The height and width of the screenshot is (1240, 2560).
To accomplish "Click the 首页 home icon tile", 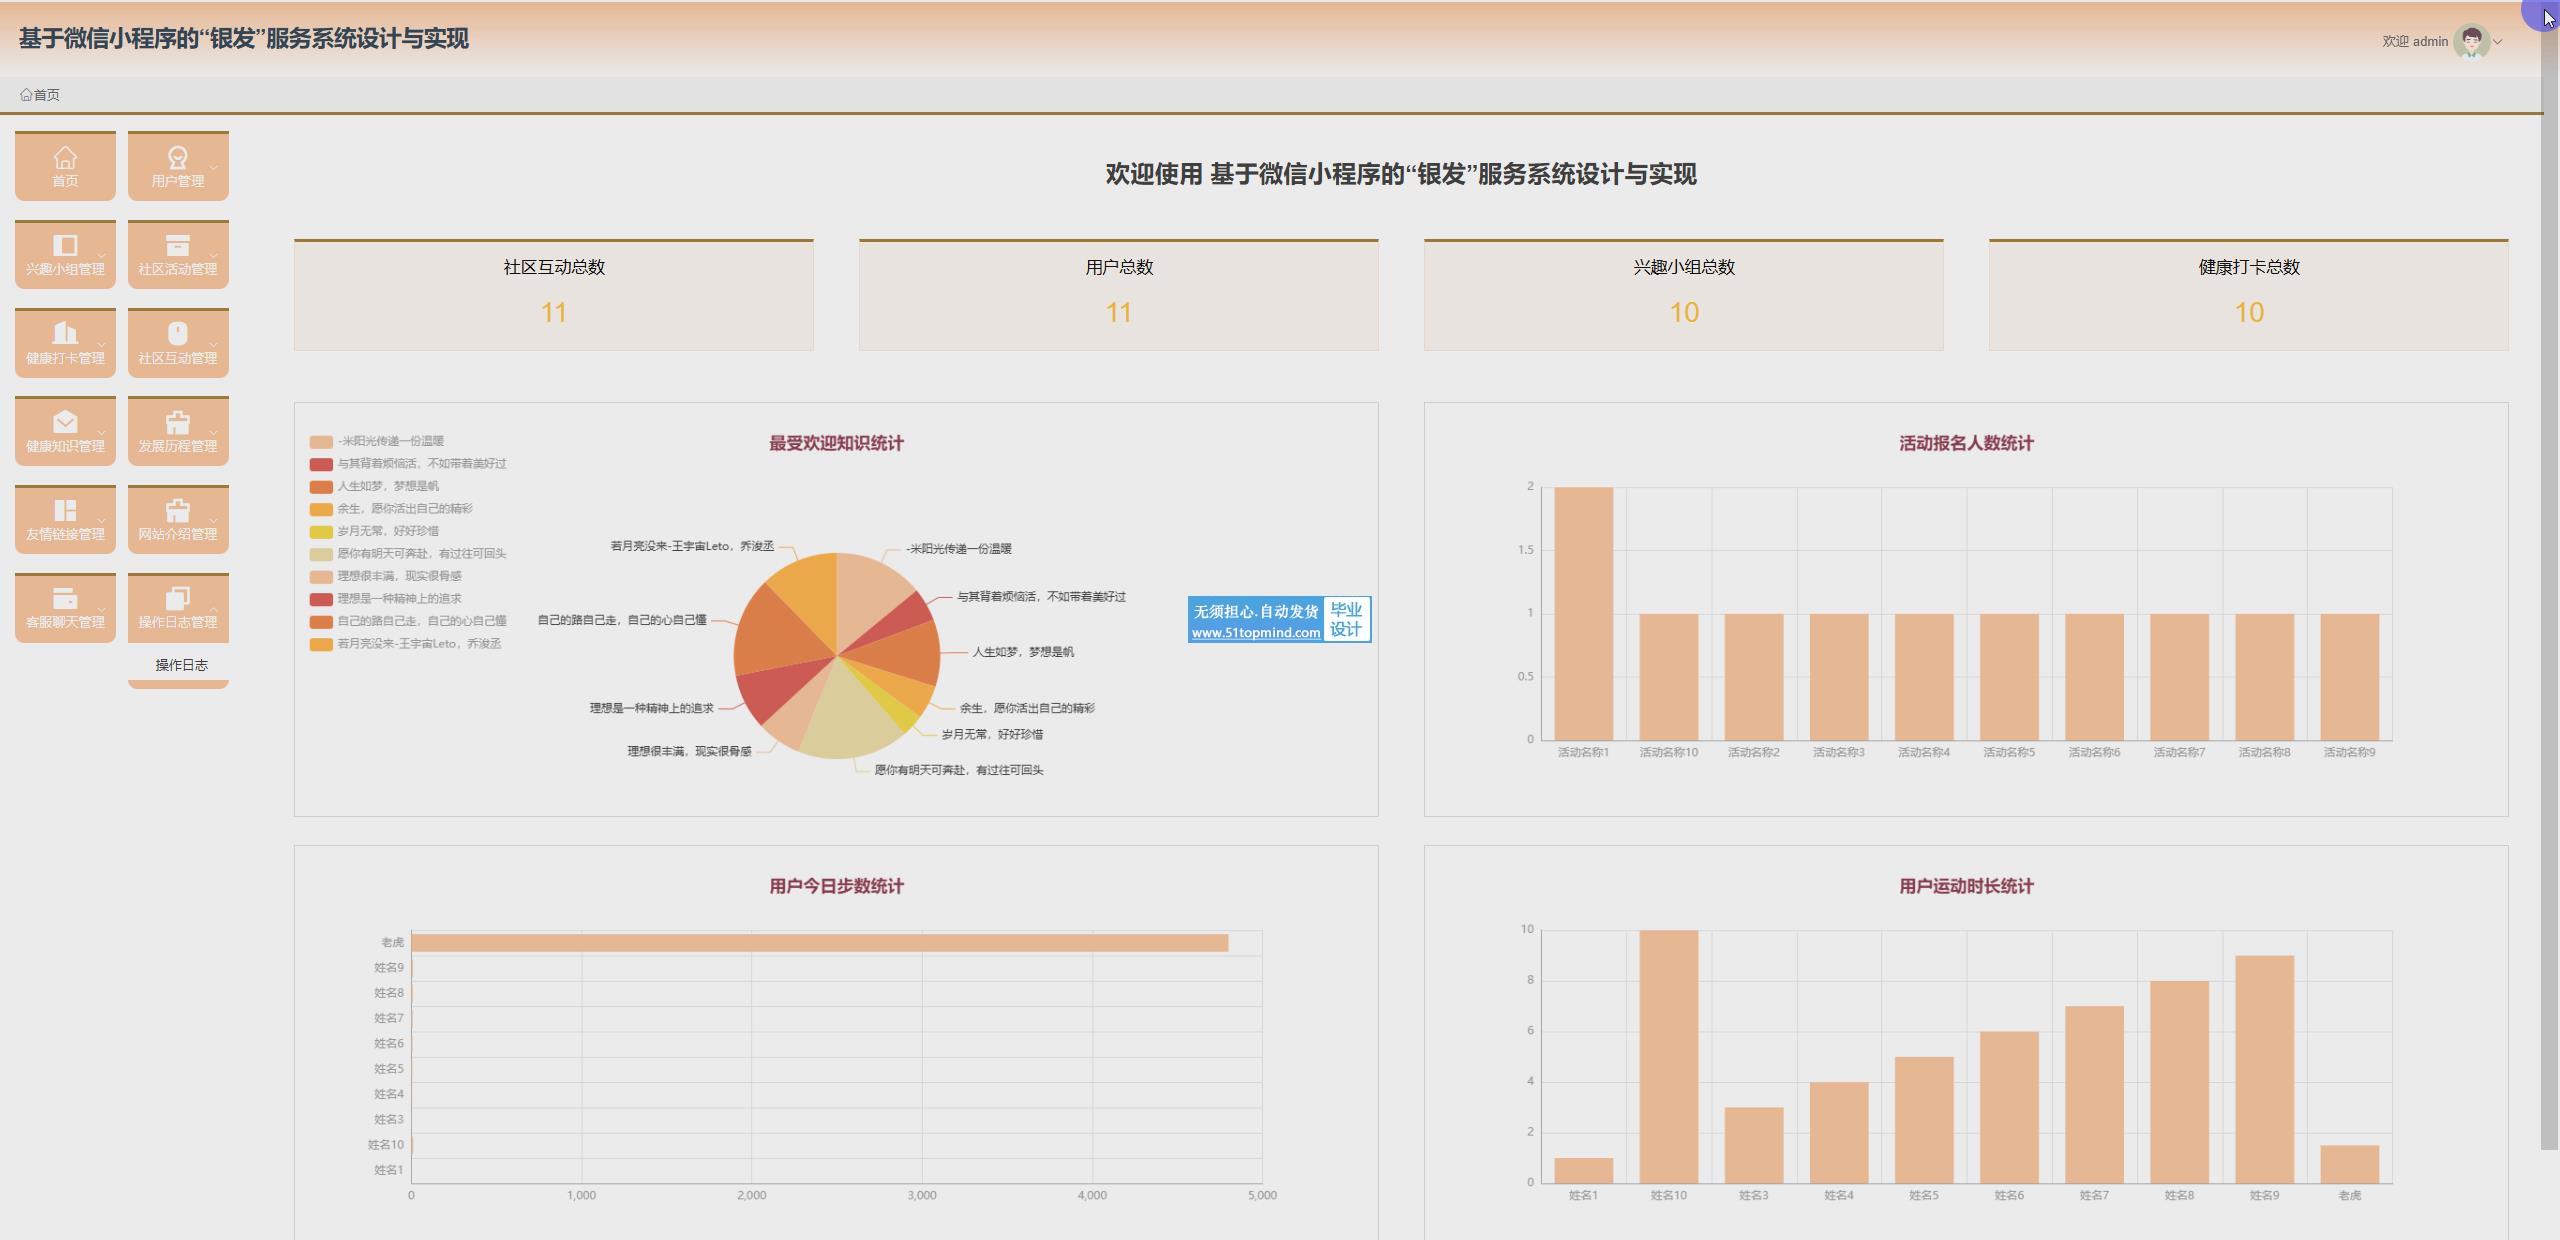I will point(65,158).
